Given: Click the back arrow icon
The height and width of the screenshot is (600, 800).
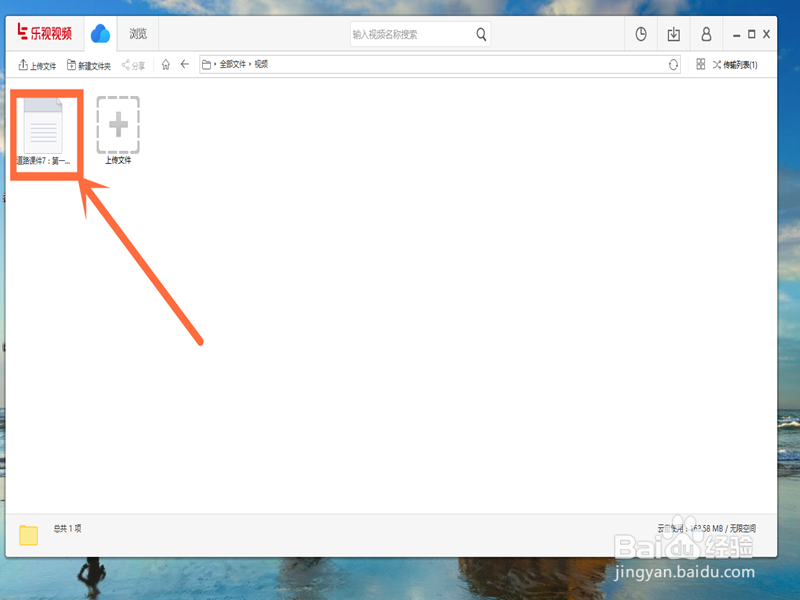Looking at the screenshot, I should click(x=185, y=64).
